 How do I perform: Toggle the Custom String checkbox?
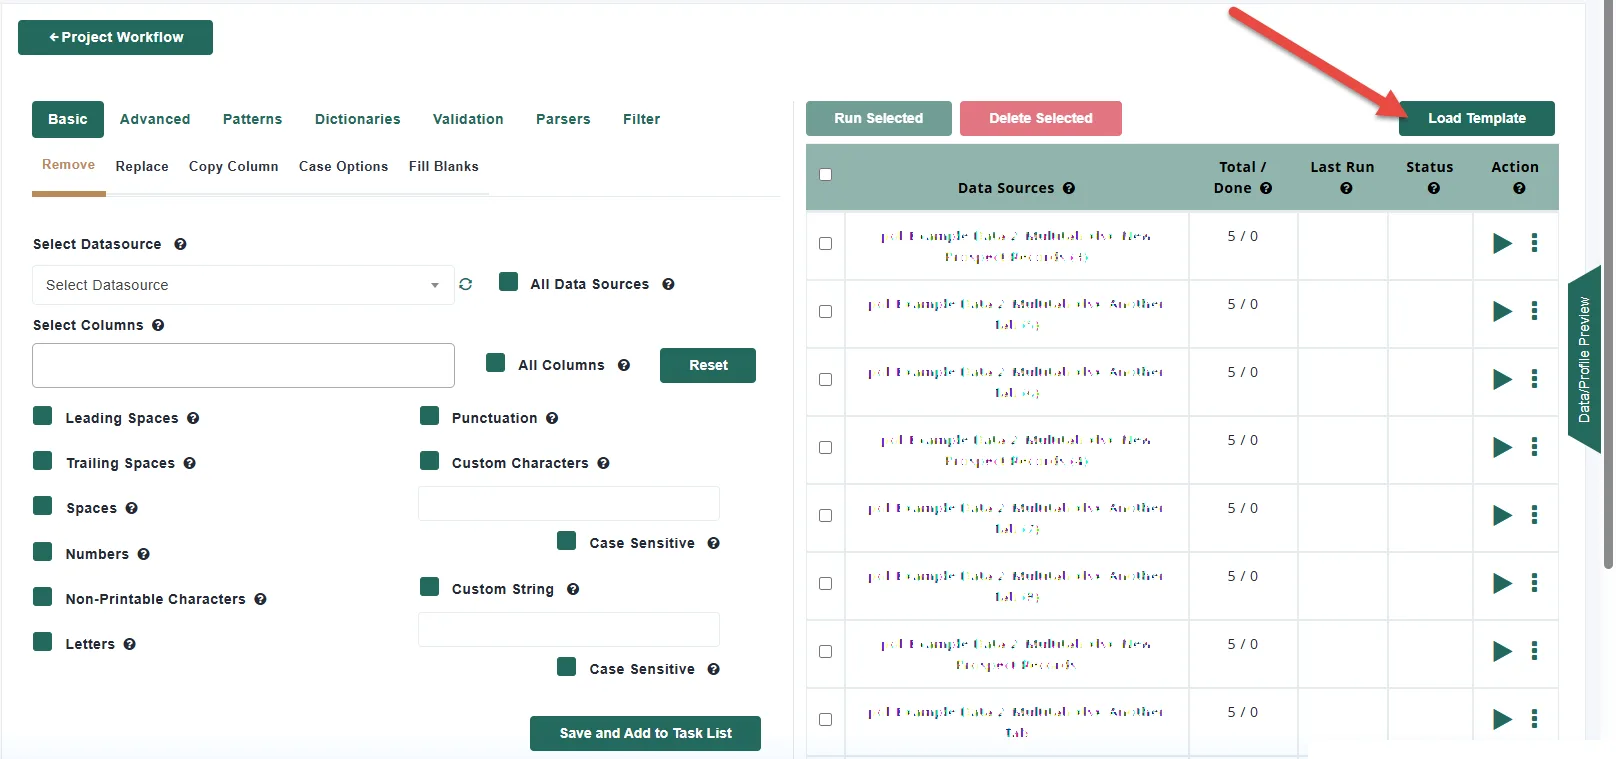click(x=430, y=587)
